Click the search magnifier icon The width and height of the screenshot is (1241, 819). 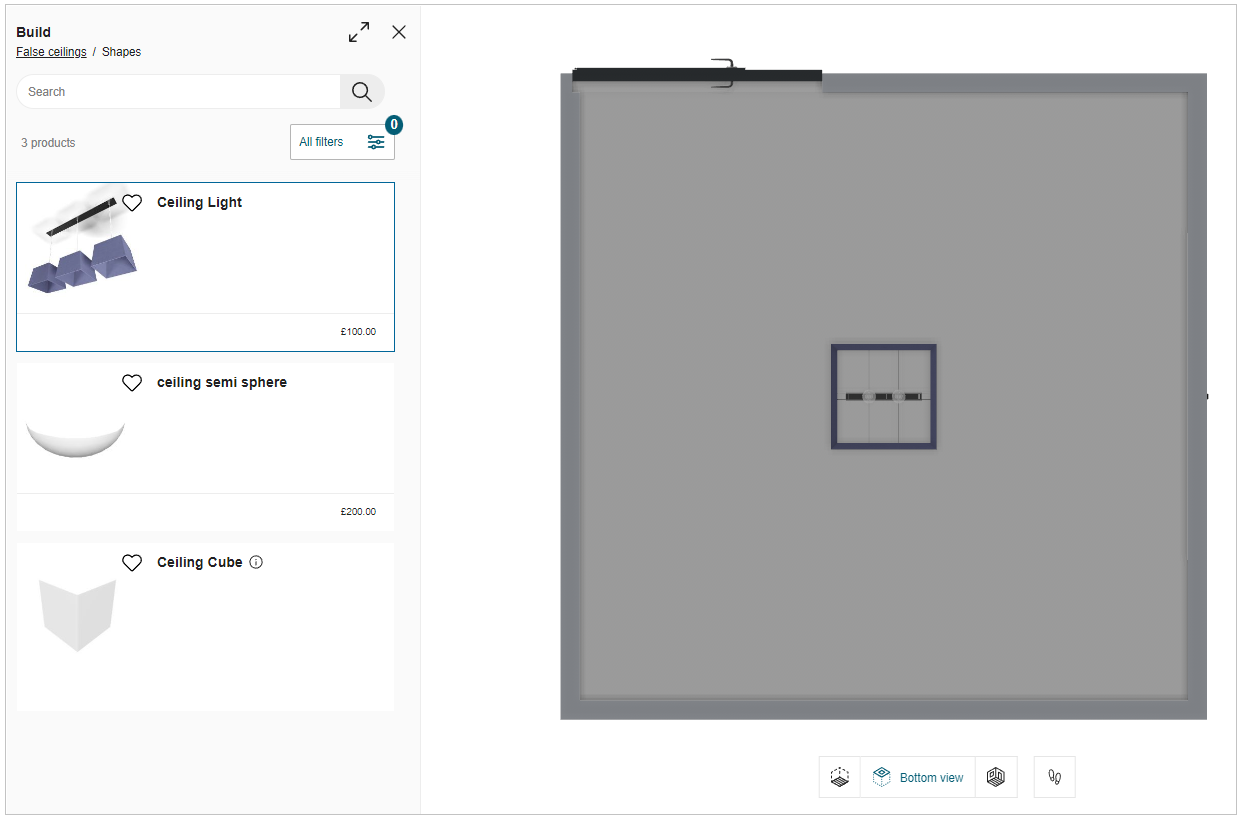362,92
